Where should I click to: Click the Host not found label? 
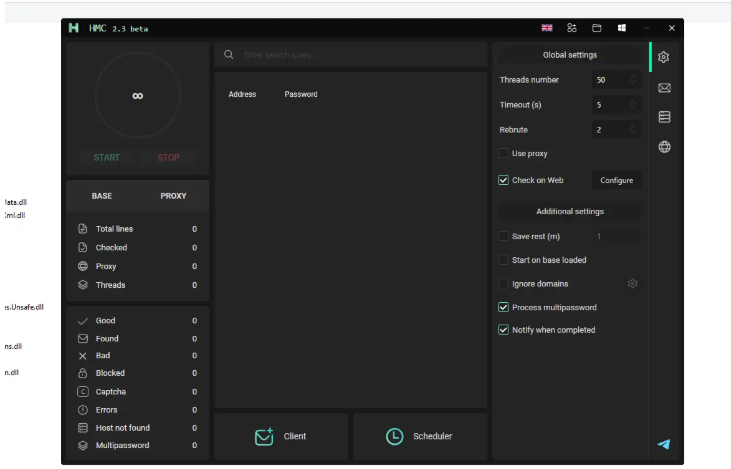[123, 428]
